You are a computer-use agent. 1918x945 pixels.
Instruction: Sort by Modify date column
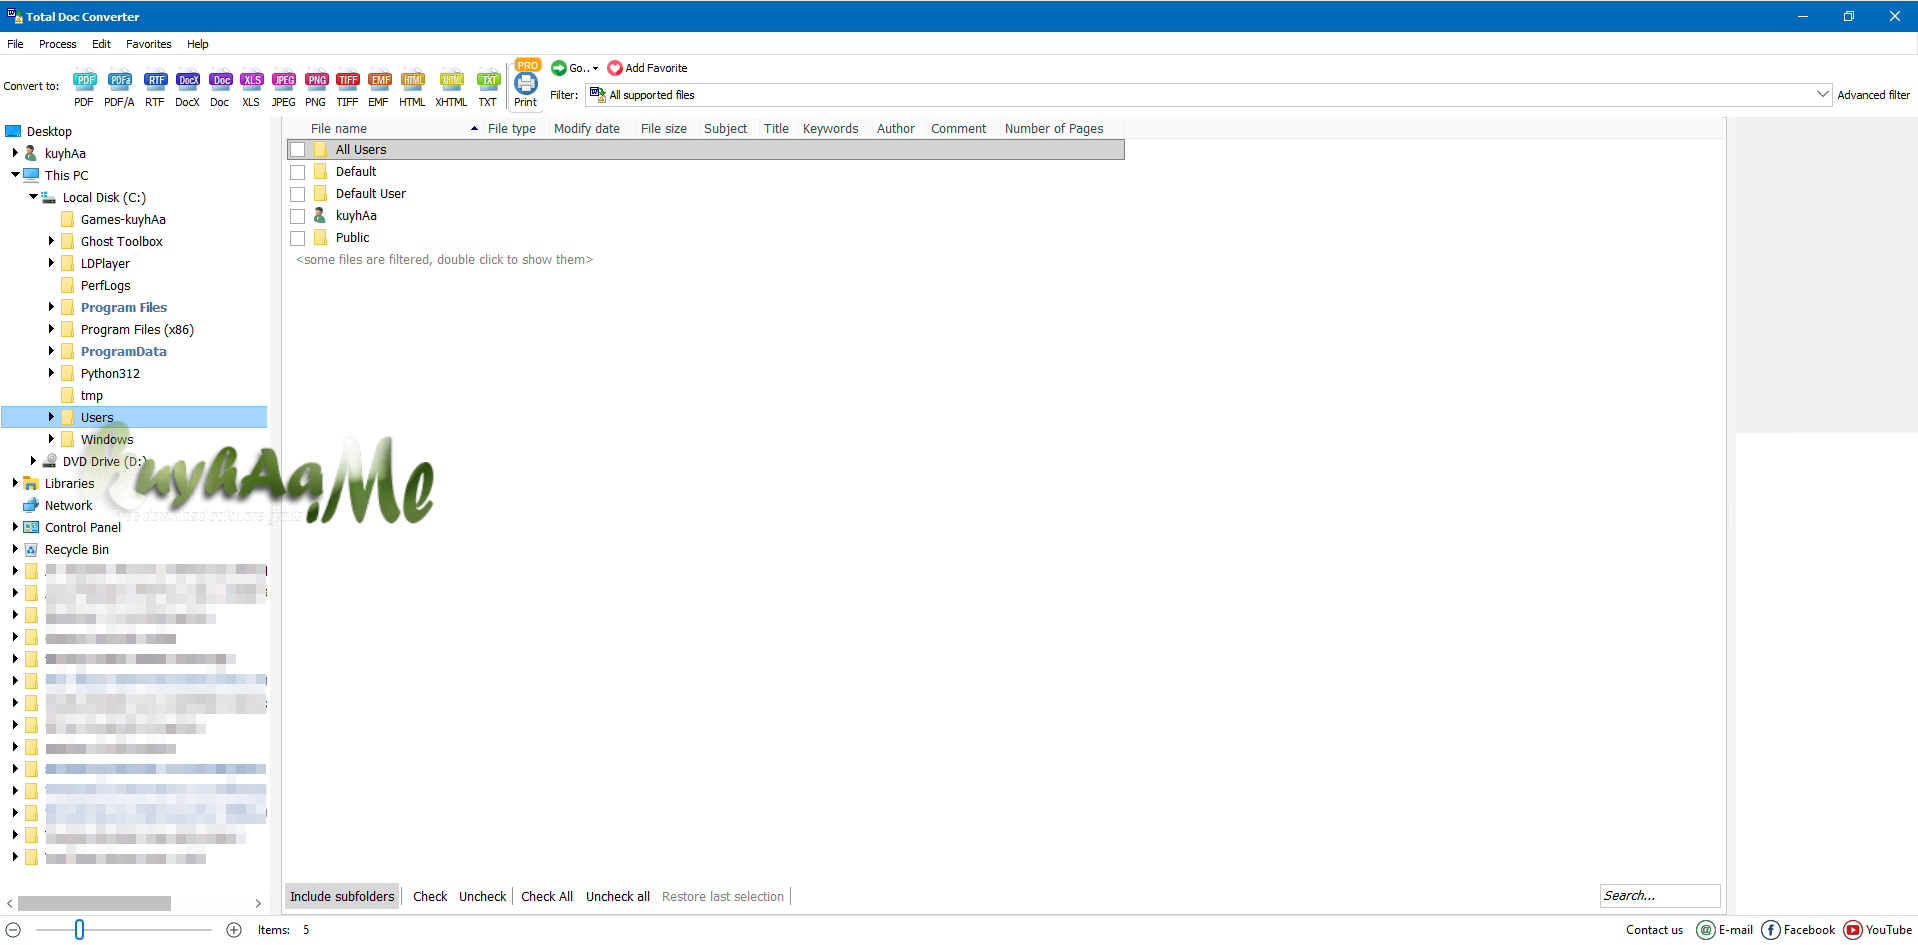(x=587, y=129)
